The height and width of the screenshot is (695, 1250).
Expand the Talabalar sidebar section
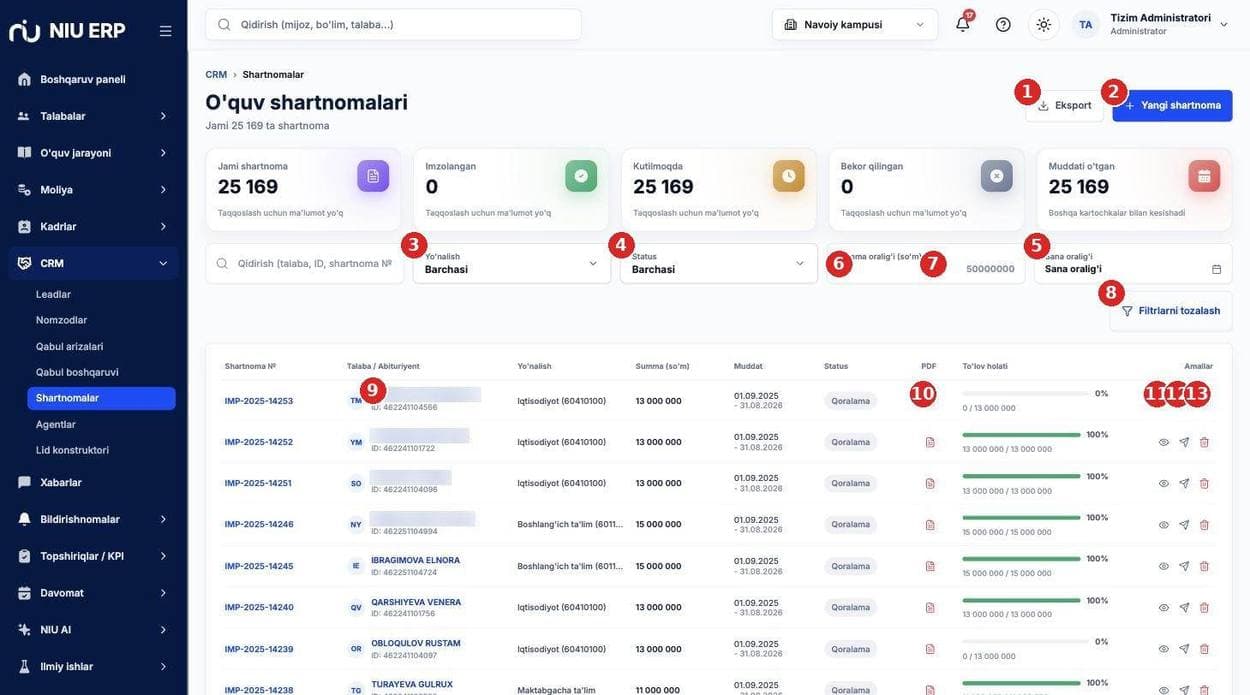click(94, 116)
